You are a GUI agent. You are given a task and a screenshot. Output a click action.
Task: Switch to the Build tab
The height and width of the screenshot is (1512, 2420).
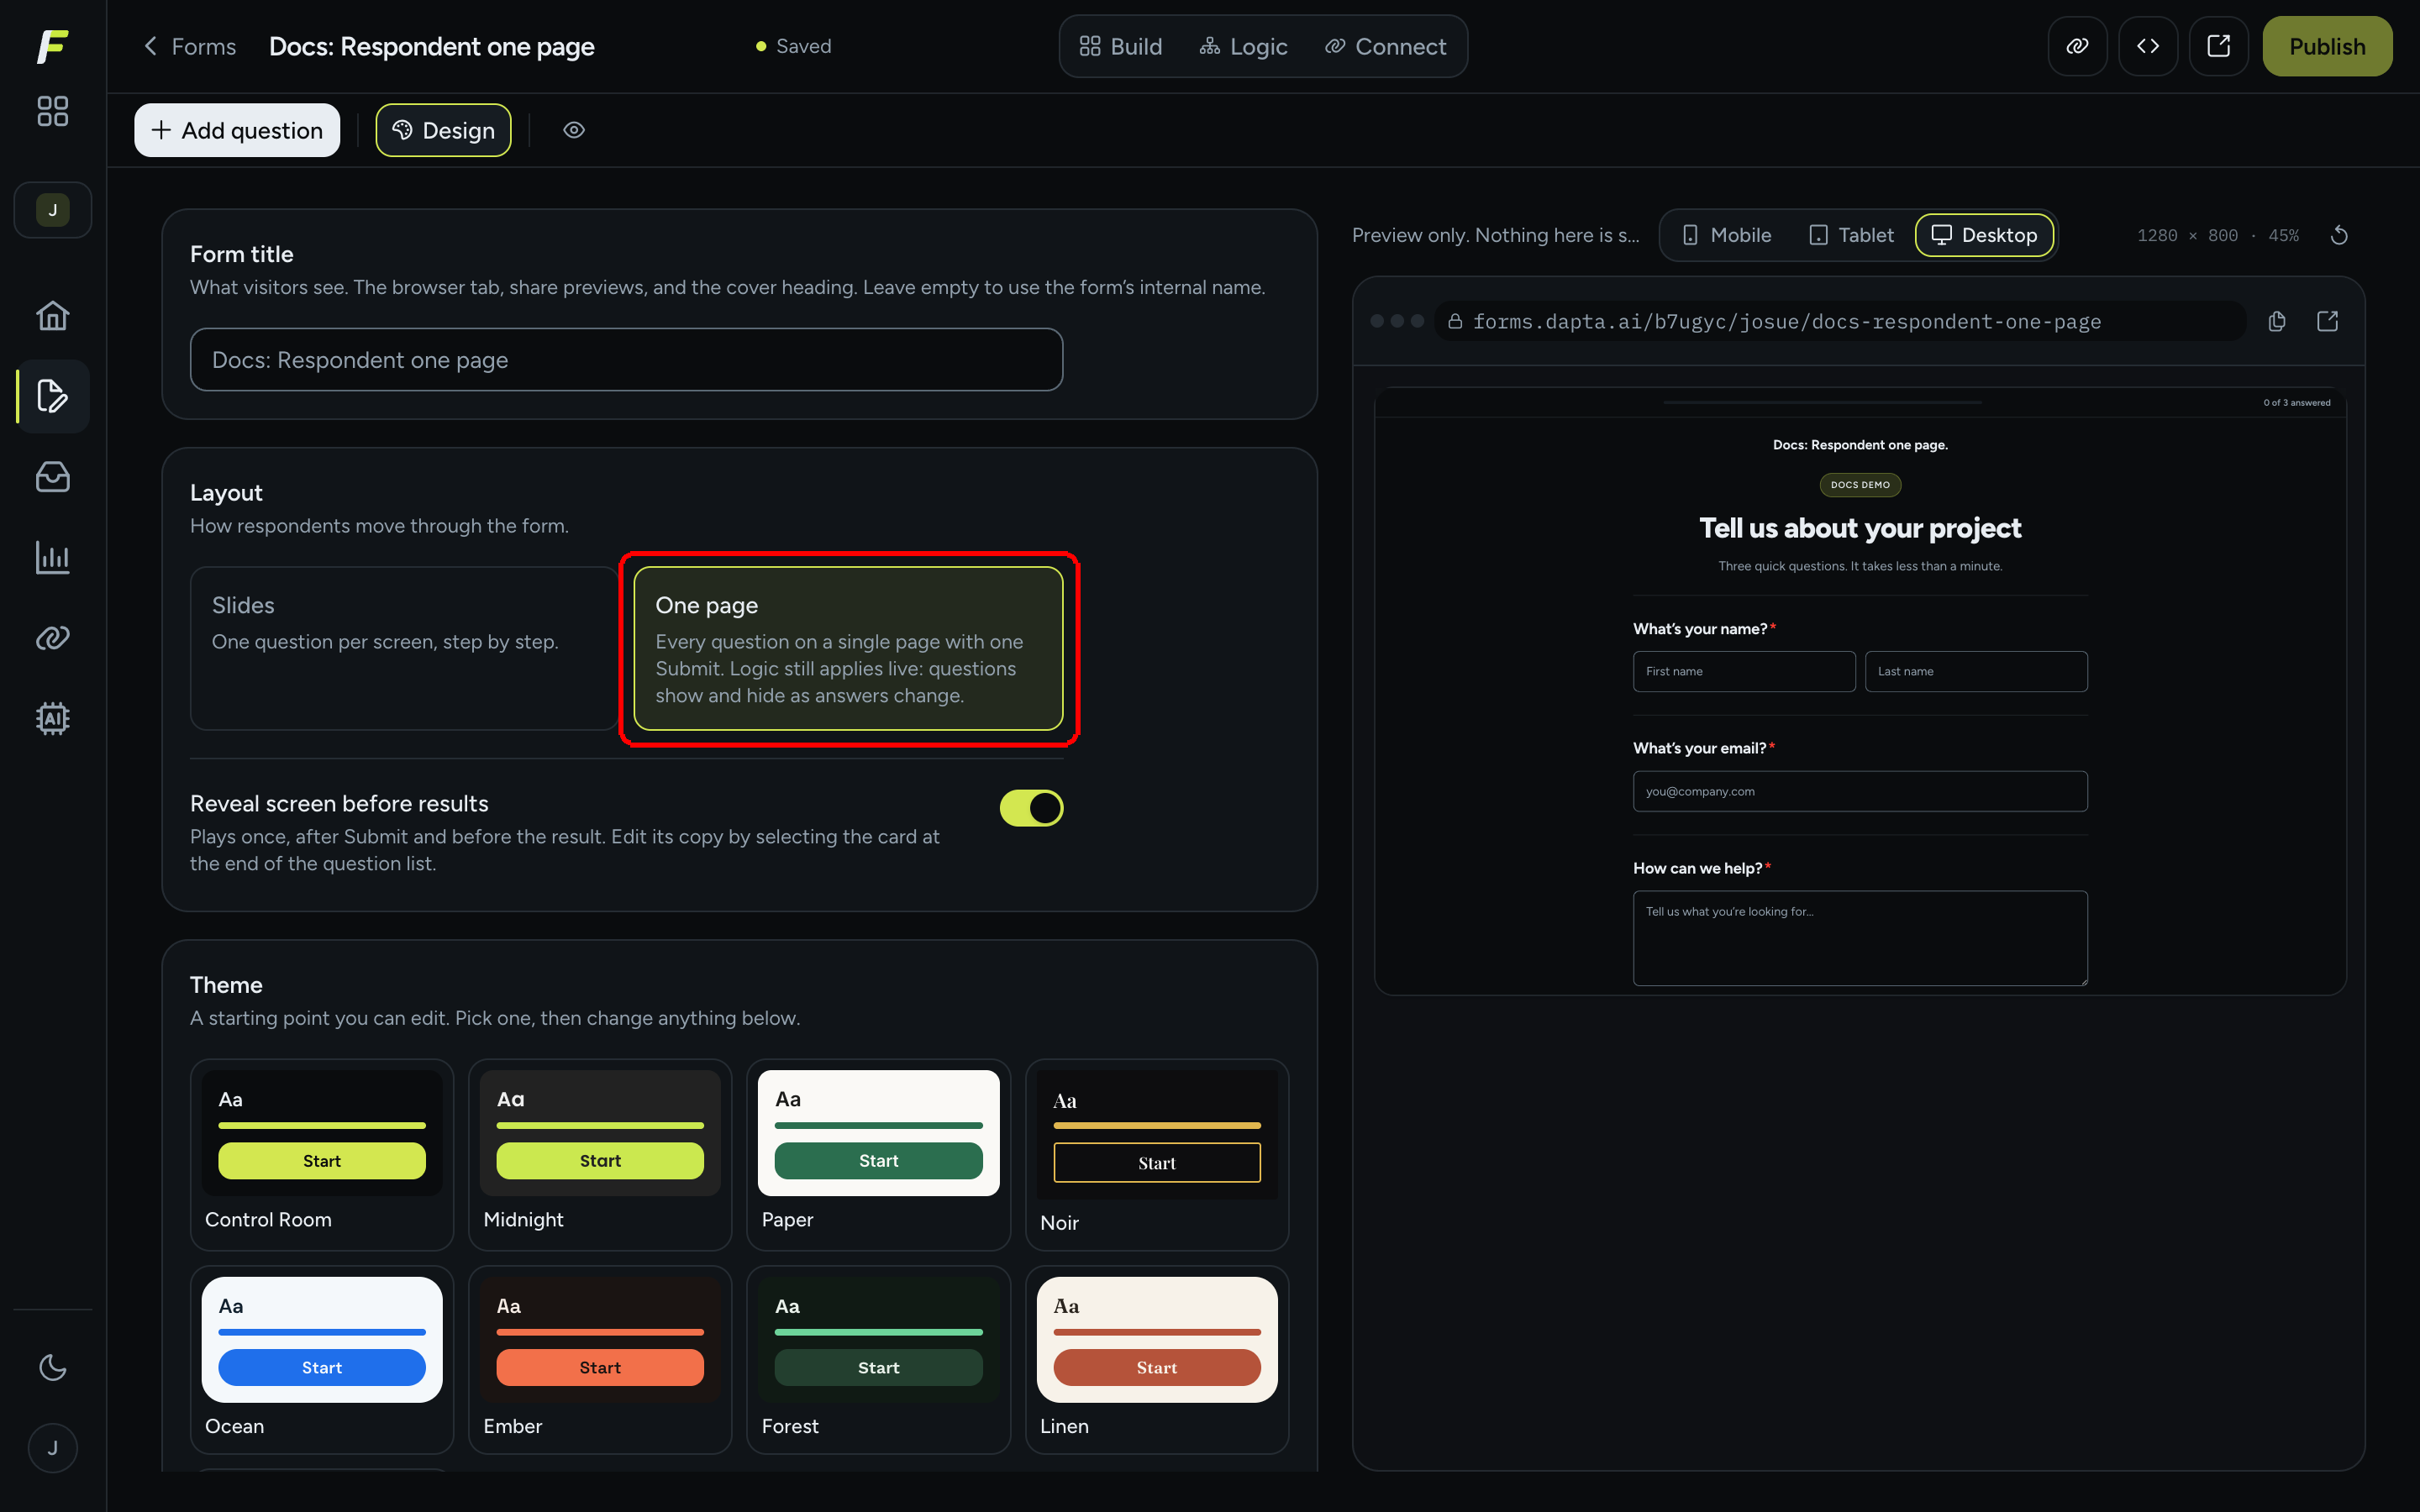pos(1120,46)
